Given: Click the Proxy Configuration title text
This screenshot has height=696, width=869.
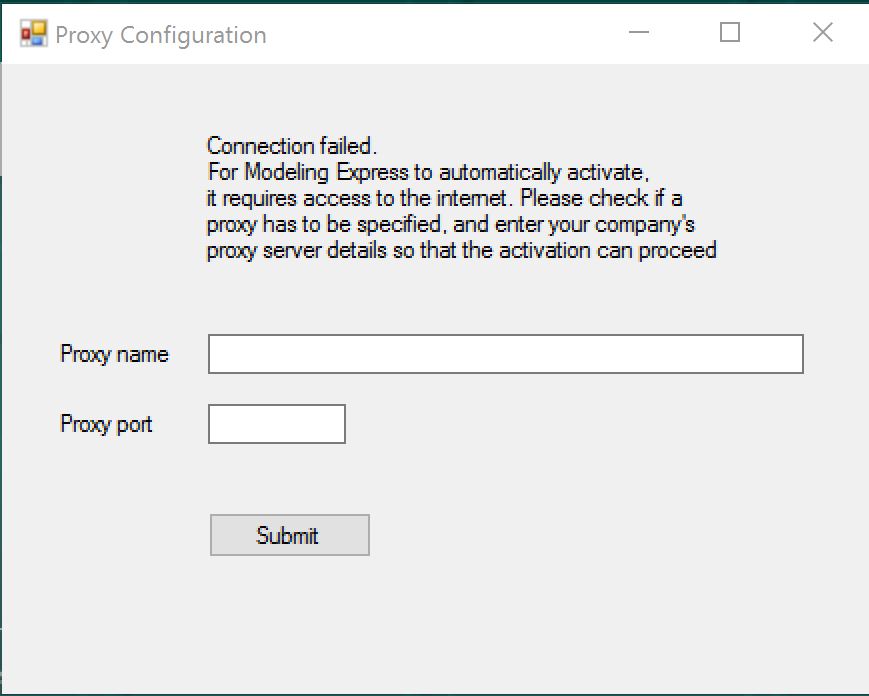Looking at the screenshot, I should coord(161,34).
